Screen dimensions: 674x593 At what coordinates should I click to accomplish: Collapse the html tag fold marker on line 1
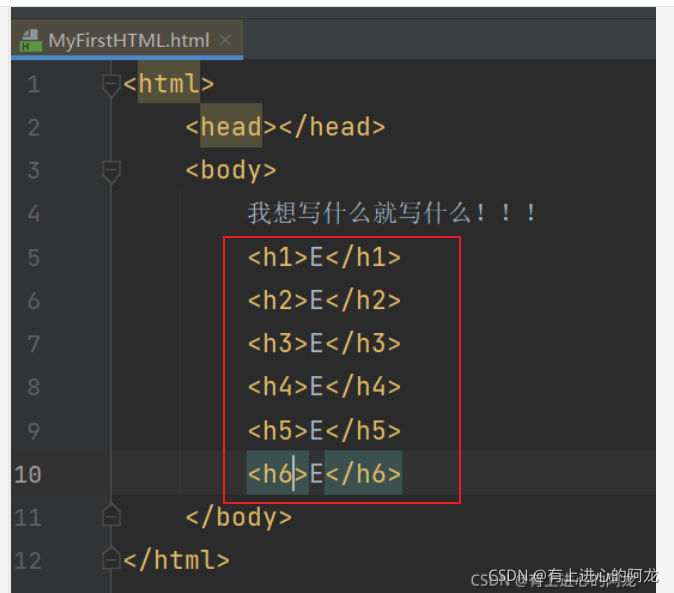coord(111,84)
